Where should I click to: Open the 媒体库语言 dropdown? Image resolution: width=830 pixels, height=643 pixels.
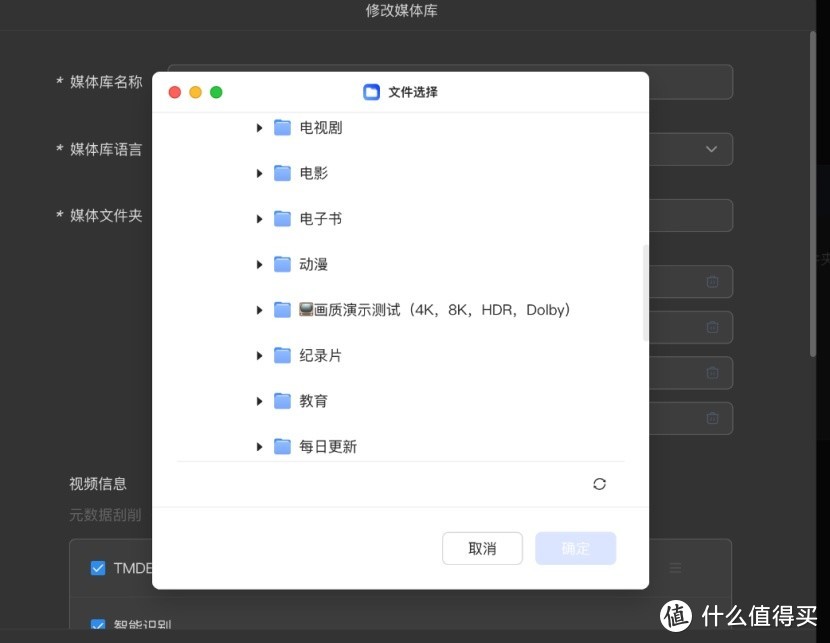(x=710, y=149)
